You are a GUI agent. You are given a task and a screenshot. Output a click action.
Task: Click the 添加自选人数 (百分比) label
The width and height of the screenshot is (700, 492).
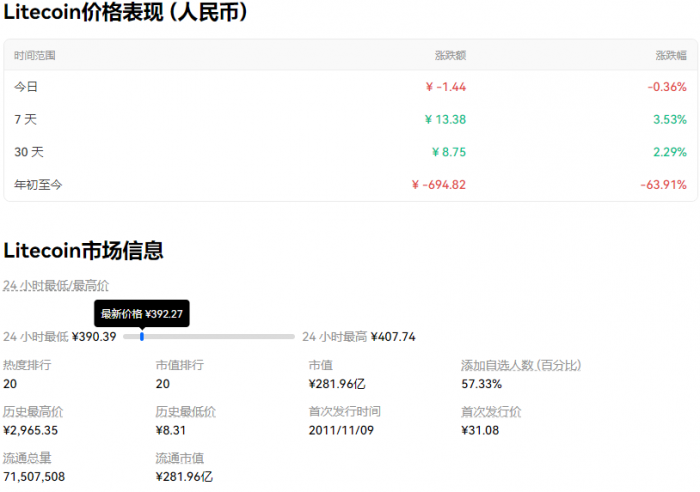click(521, 365)
